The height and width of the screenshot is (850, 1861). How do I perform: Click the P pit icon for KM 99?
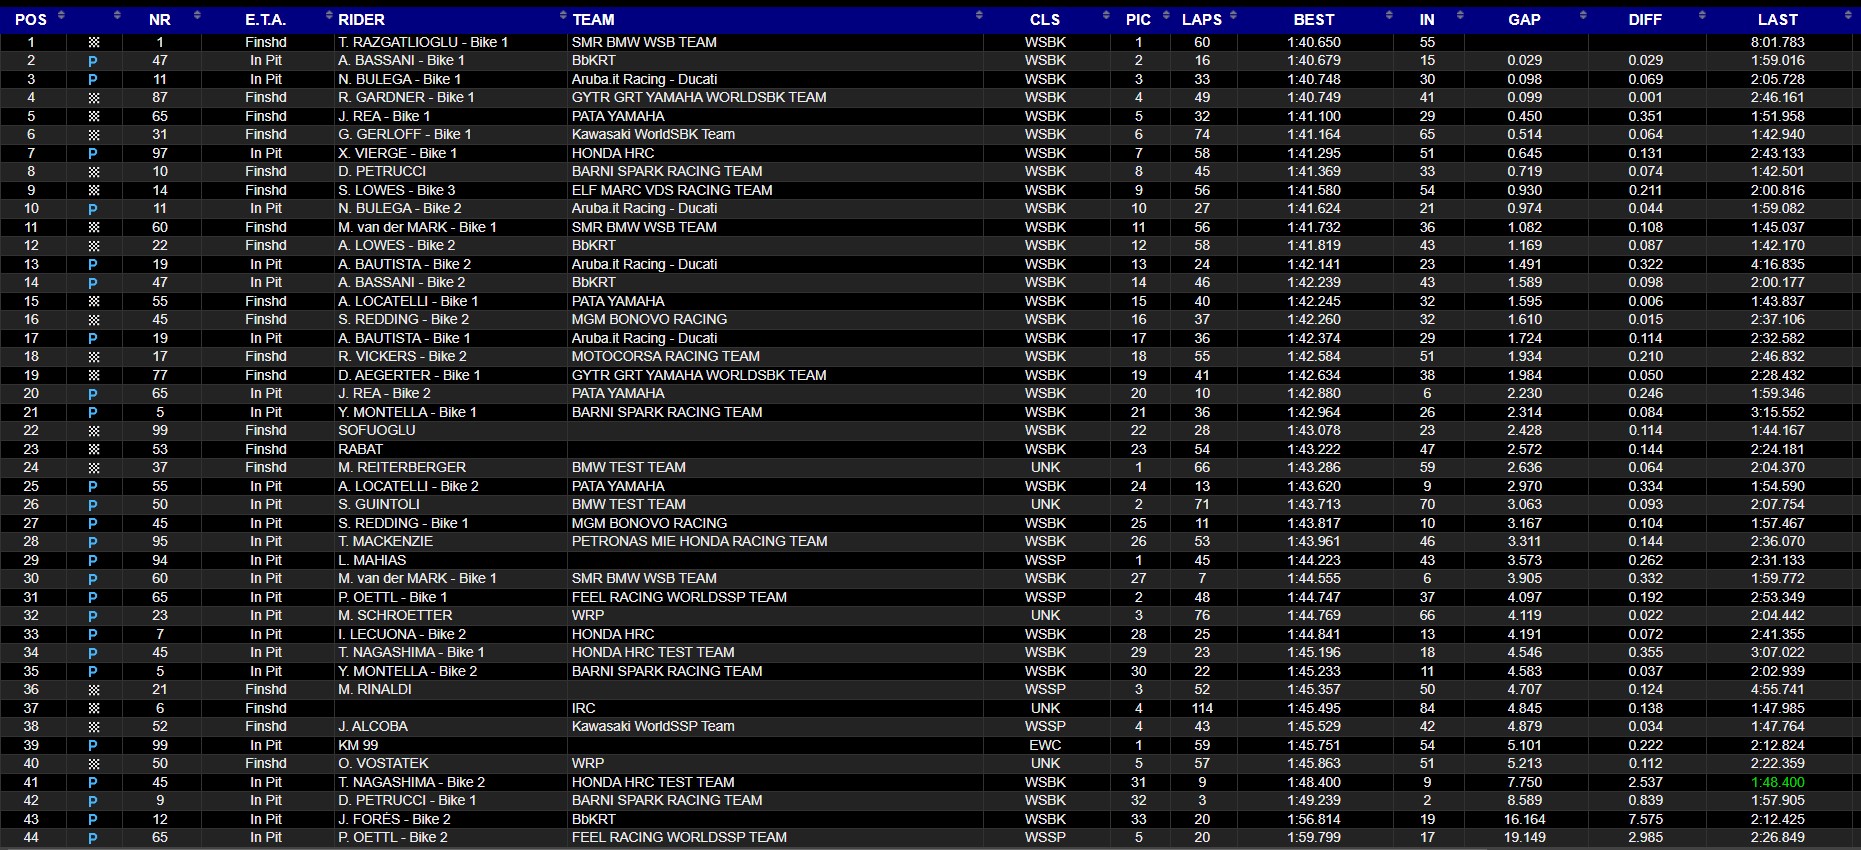pyautogui.click(x=93, y=746)
